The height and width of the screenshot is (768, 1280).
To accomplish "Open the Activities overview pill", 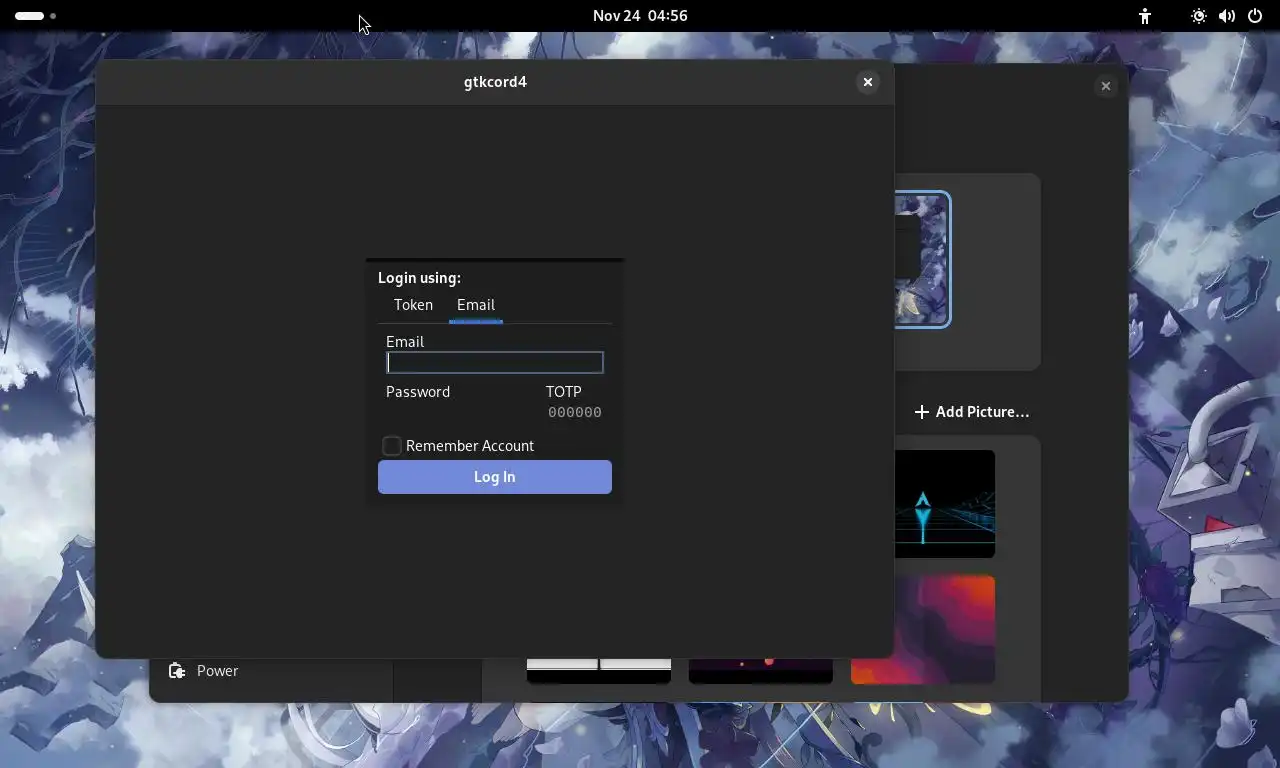I will tap(35, 16).
